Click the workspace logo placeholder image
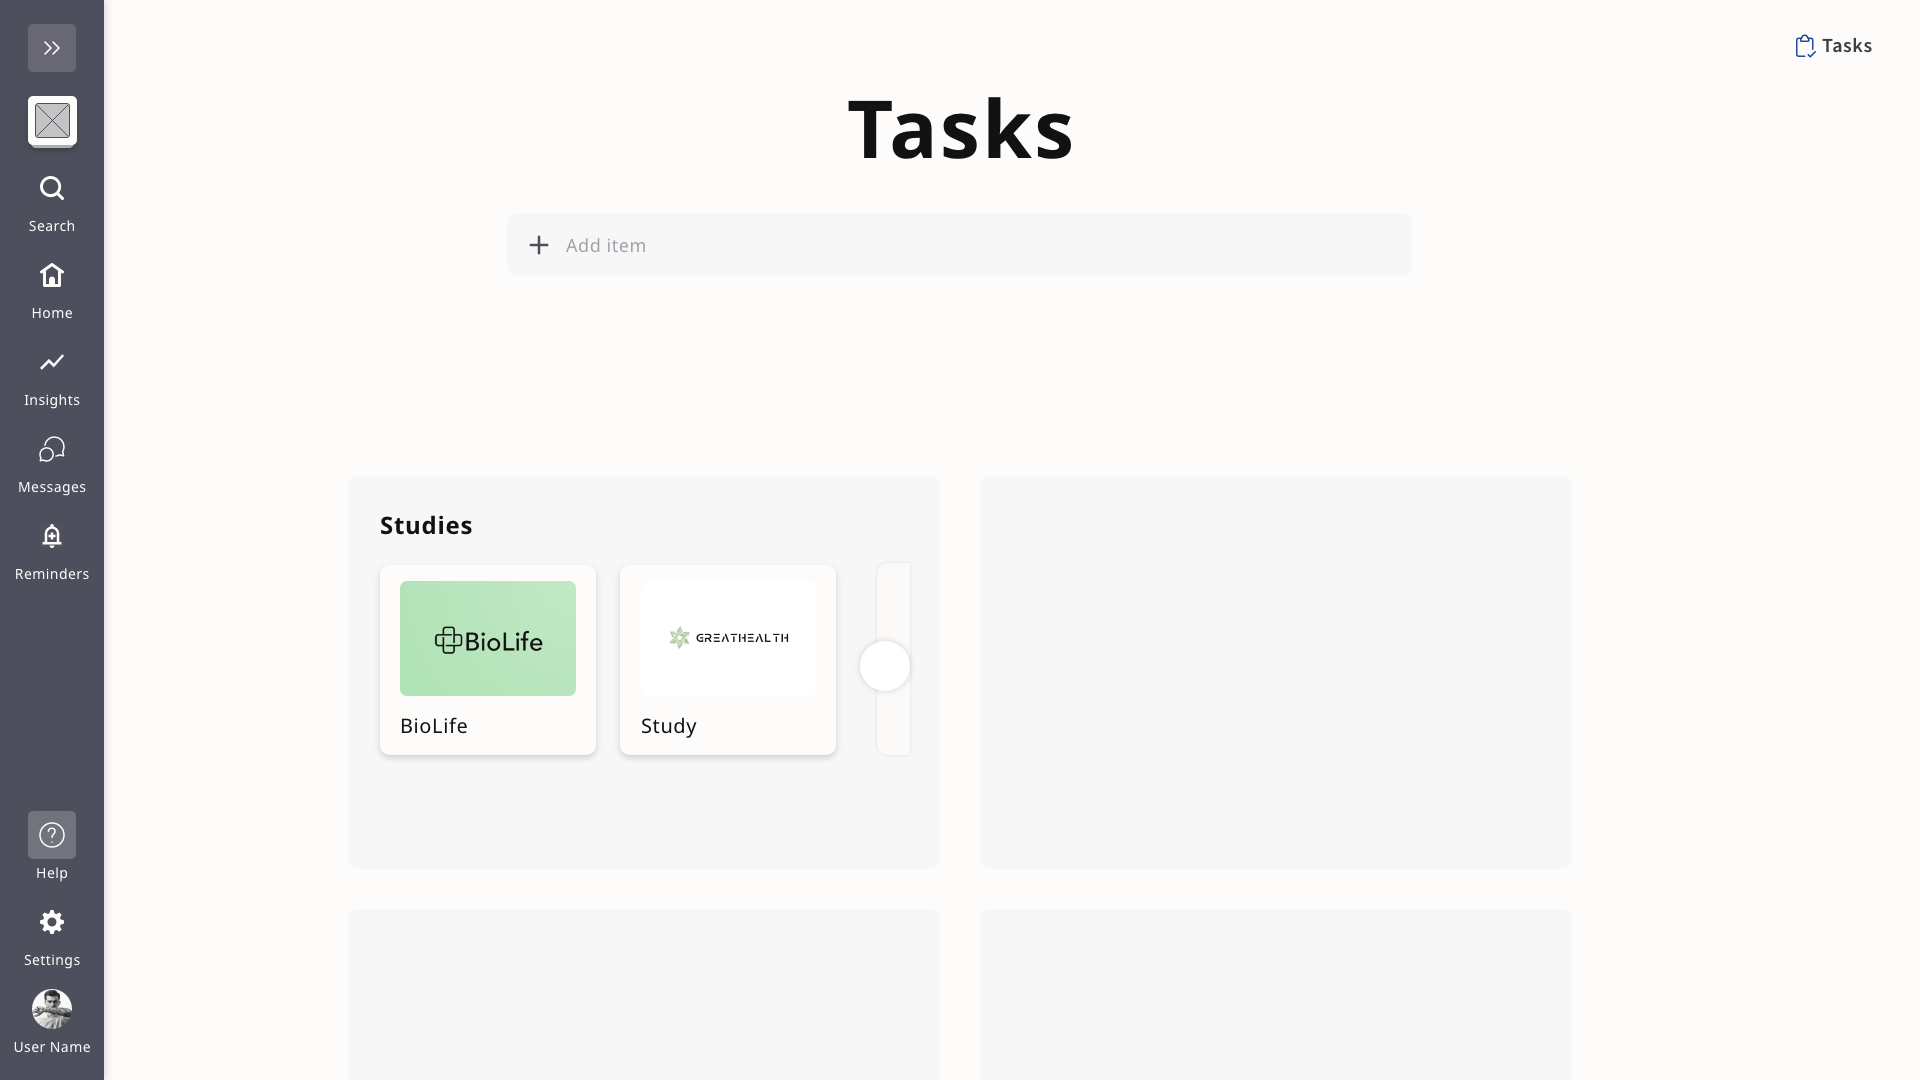The height and width of the screenshot is (1080, 1920). pos(52,121)
